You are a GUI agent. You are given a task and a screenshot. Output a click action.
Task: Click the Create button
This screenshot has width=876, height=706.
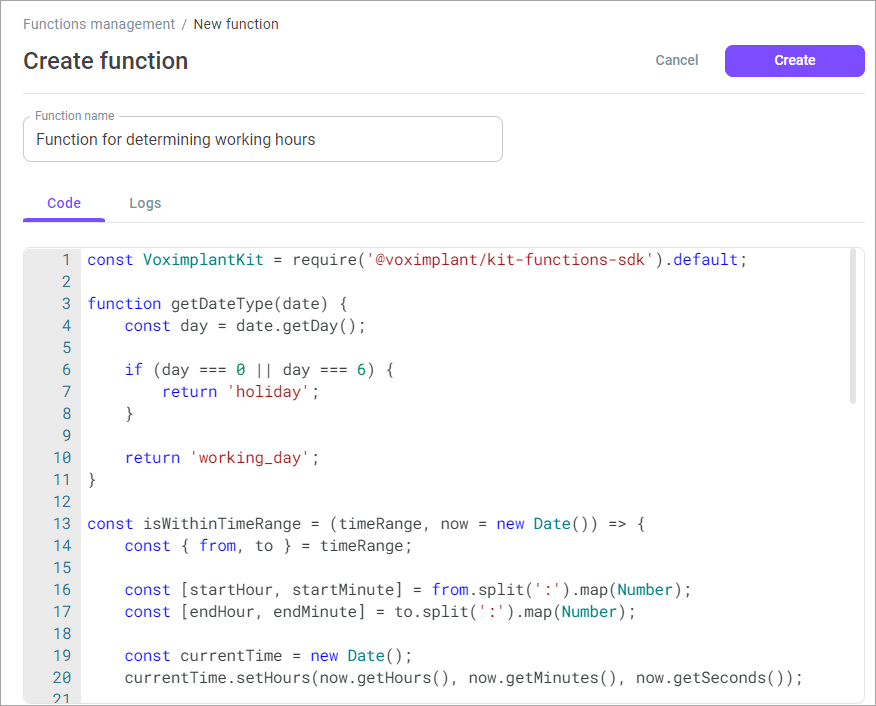(794, 60)
